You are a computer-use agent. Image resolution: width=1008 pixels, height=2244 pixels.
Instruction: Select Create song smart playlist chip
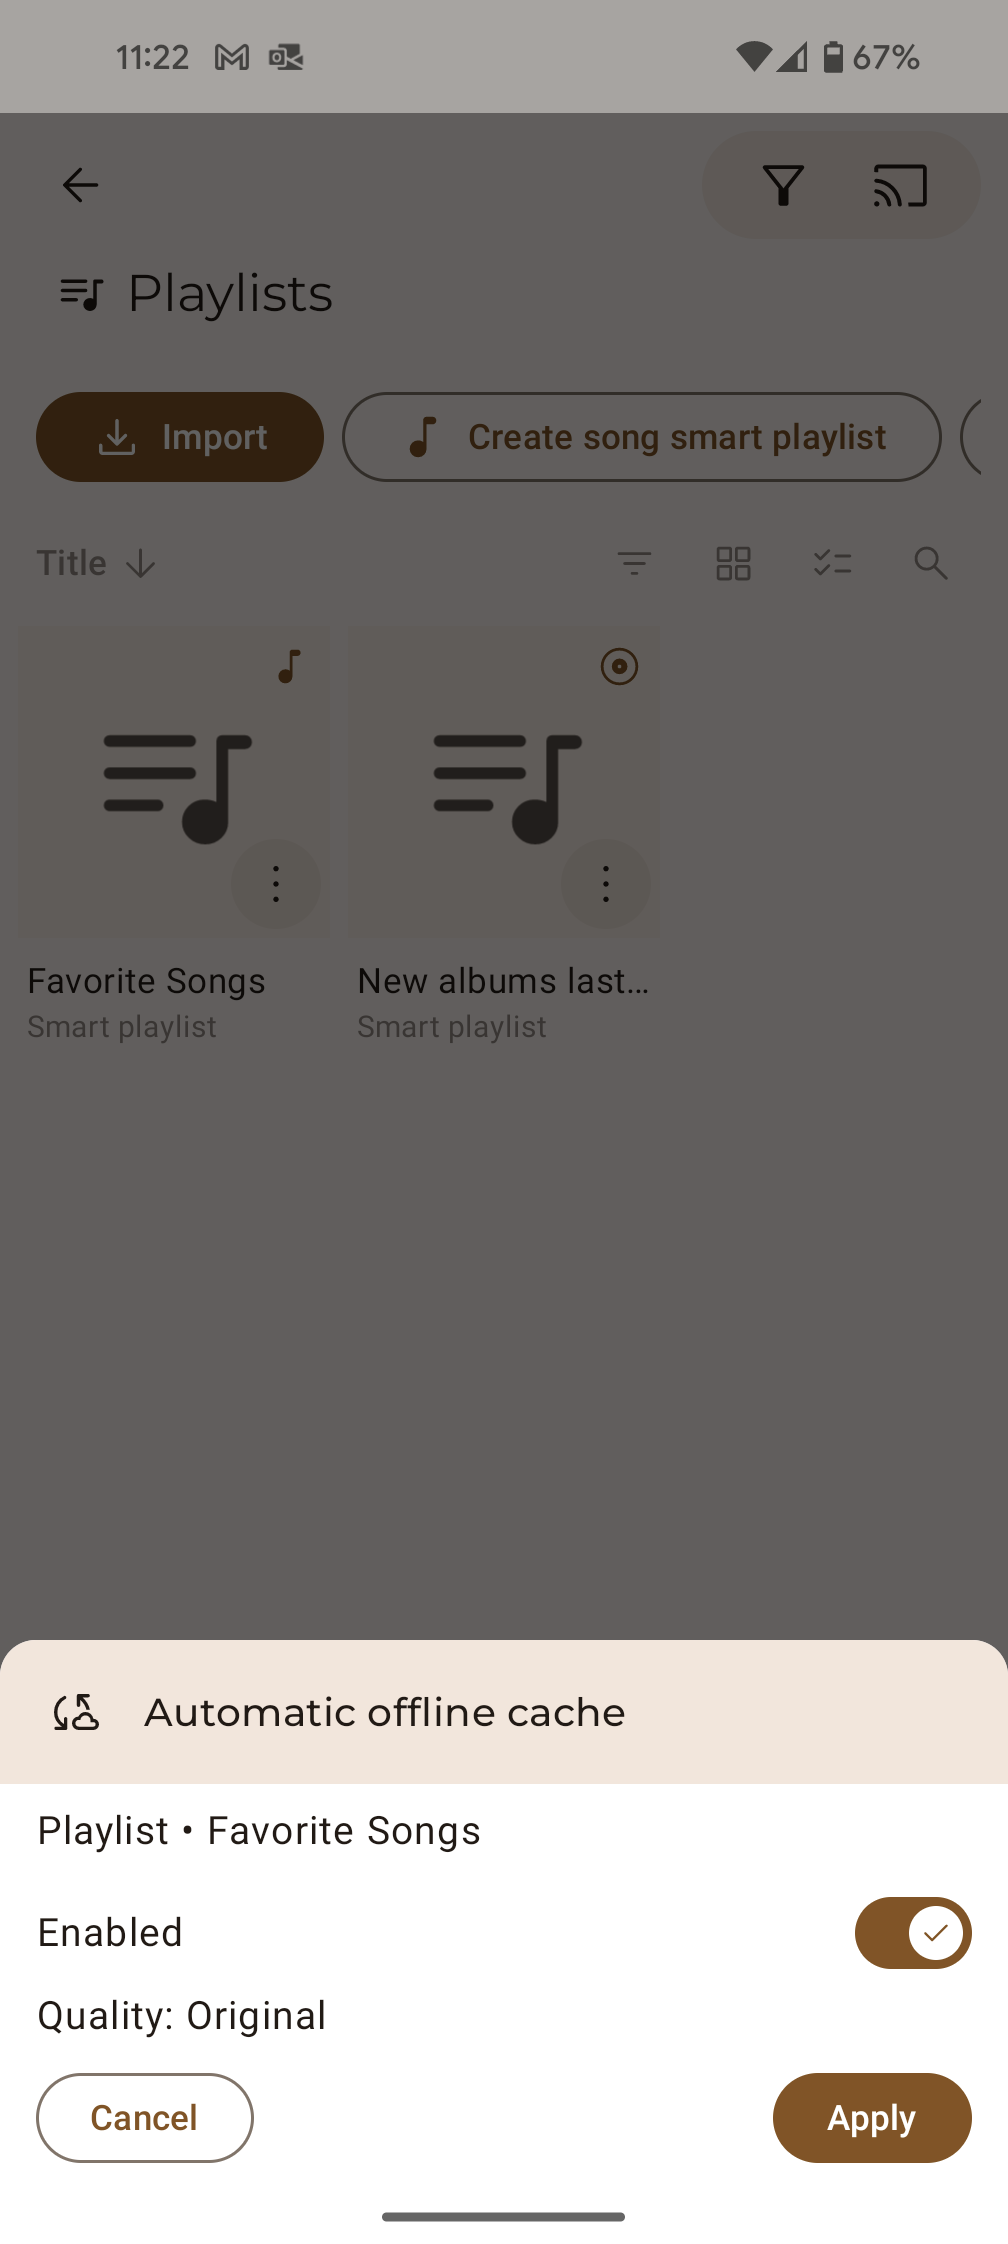click(642, 437)
